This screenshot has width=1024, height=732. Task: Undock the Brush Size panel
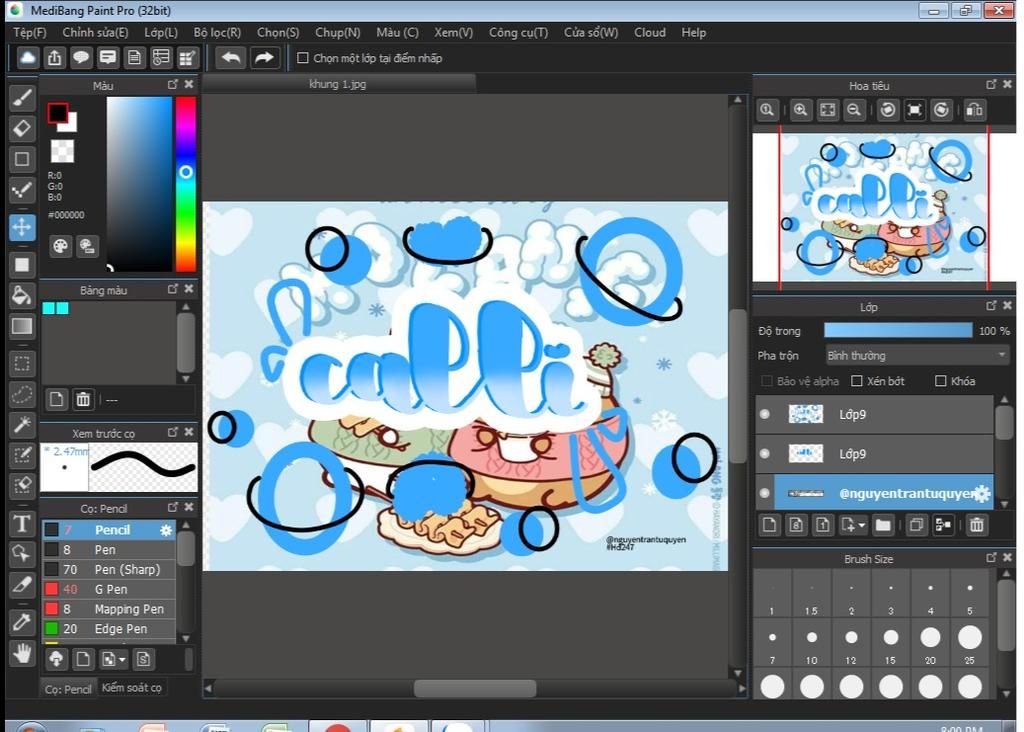[991, 558]
